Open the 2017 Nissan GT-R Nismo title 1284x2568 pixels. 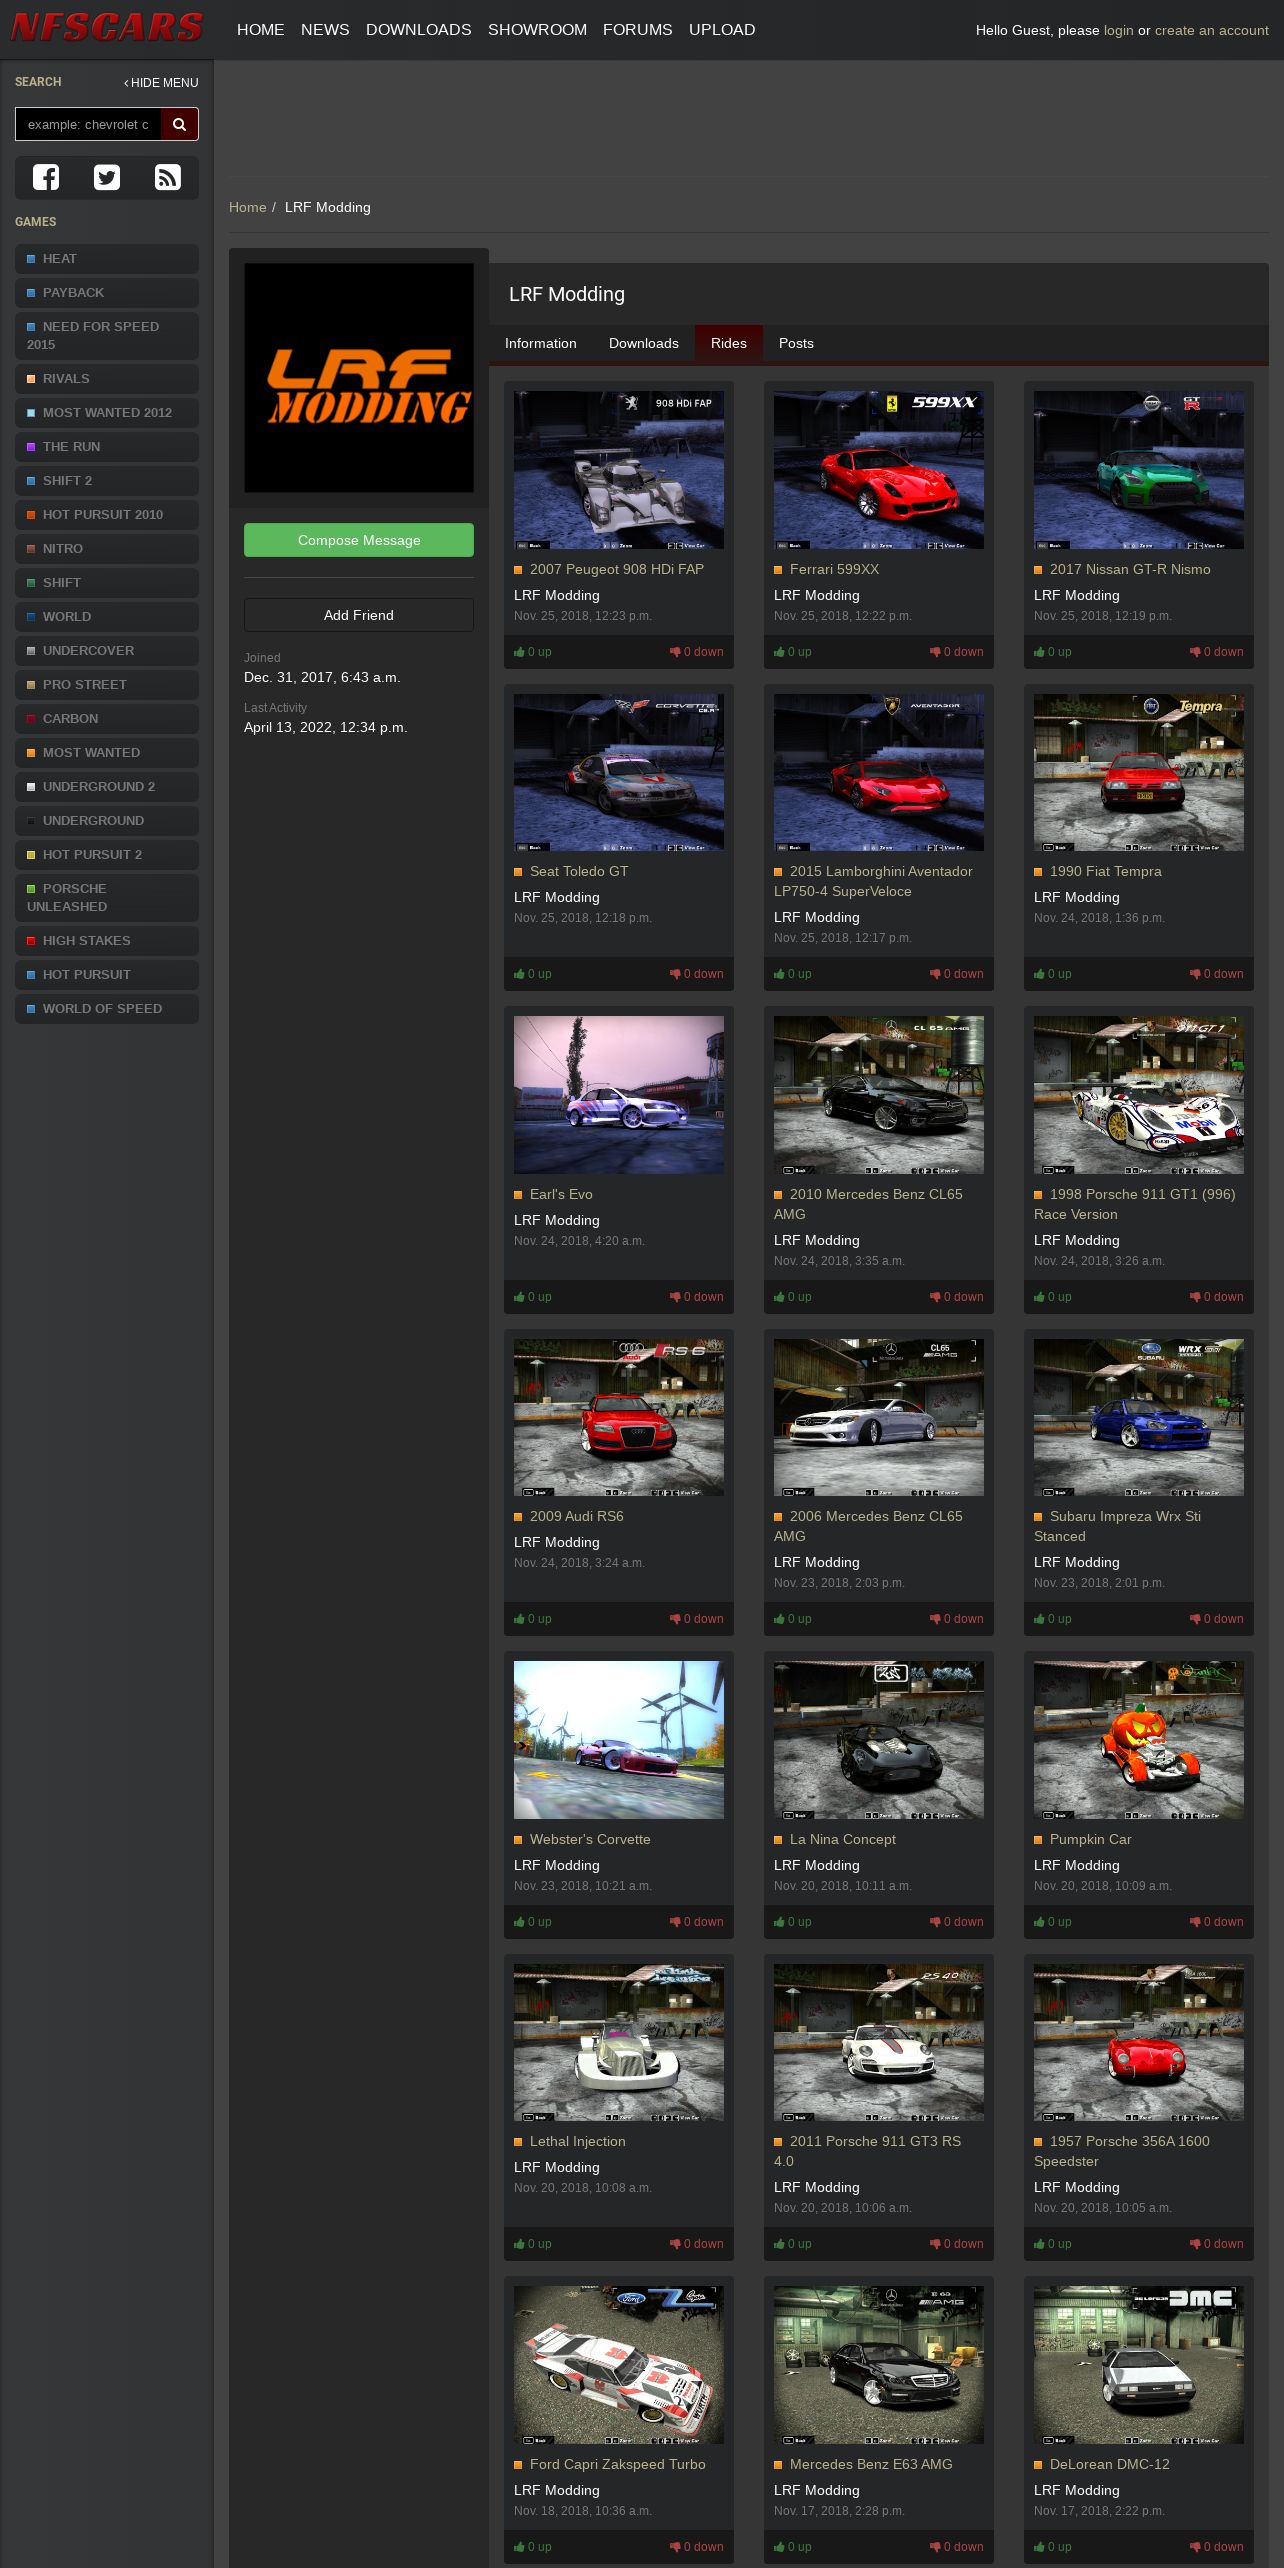(x=1129, y=569)
